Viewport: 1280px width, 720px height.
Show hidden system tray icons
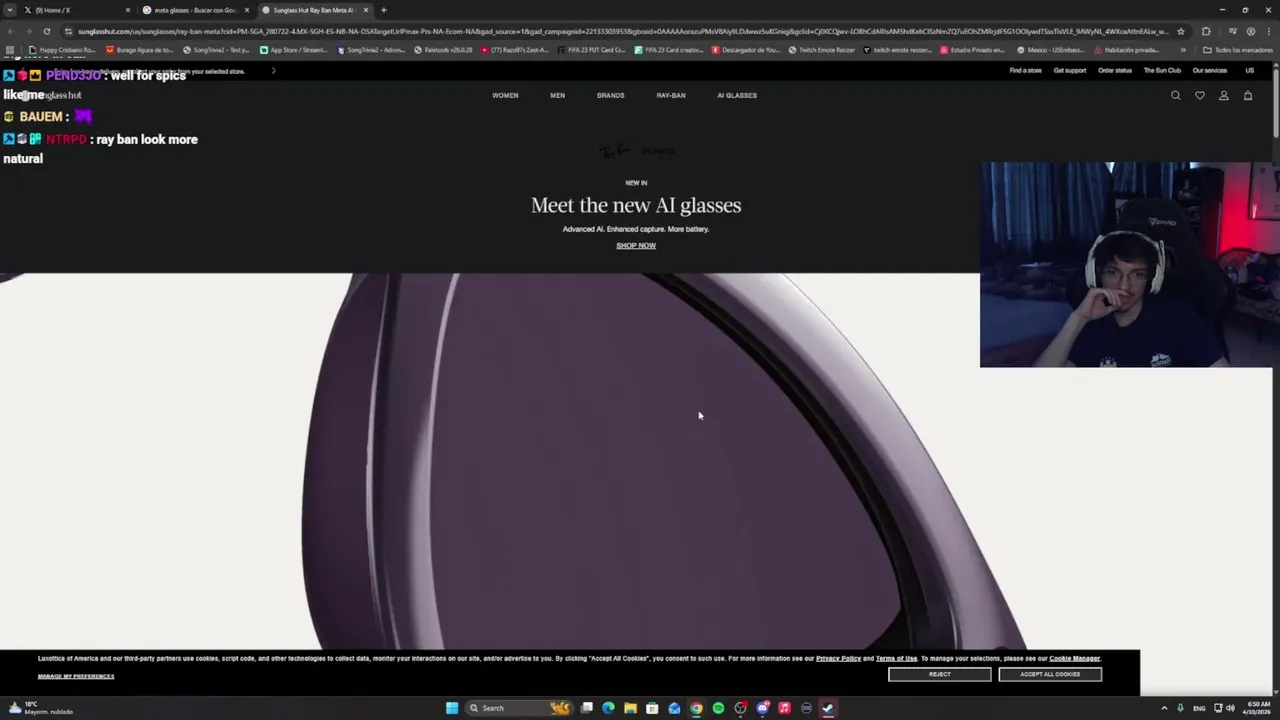click(1164, 708)
